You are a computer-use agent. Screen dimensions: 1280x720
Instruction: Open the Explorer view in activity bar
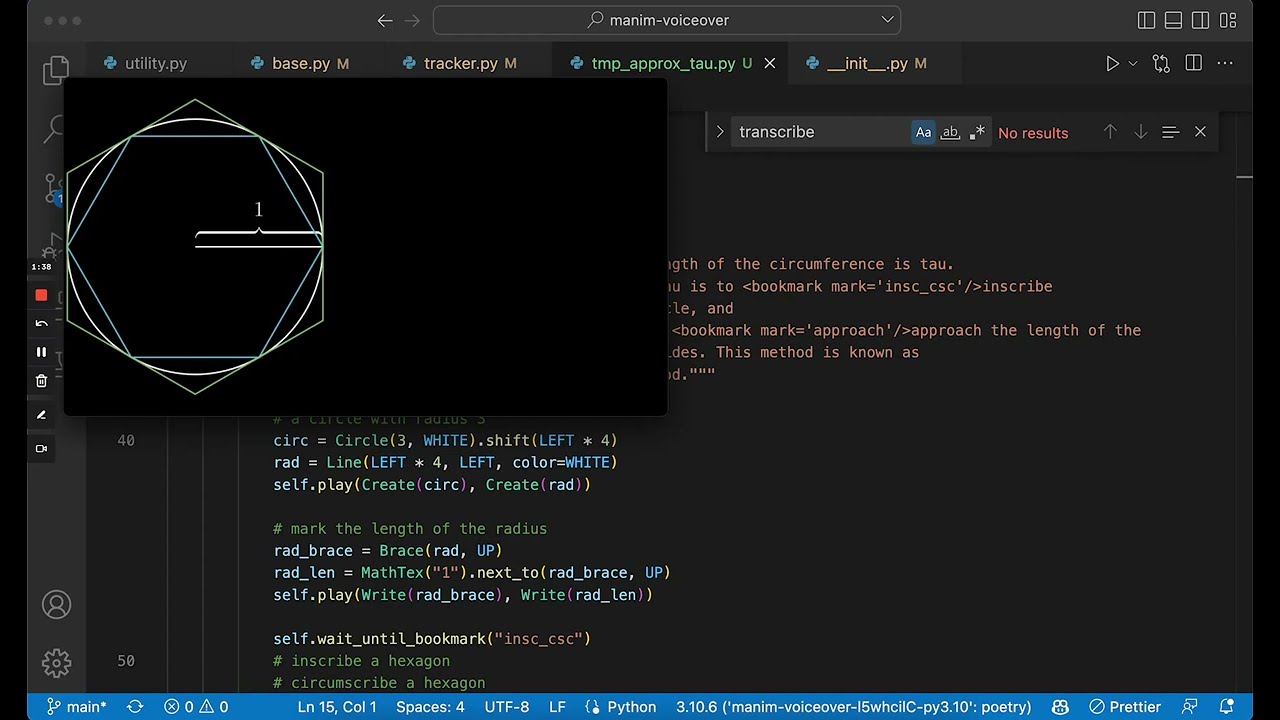(56, 70)
